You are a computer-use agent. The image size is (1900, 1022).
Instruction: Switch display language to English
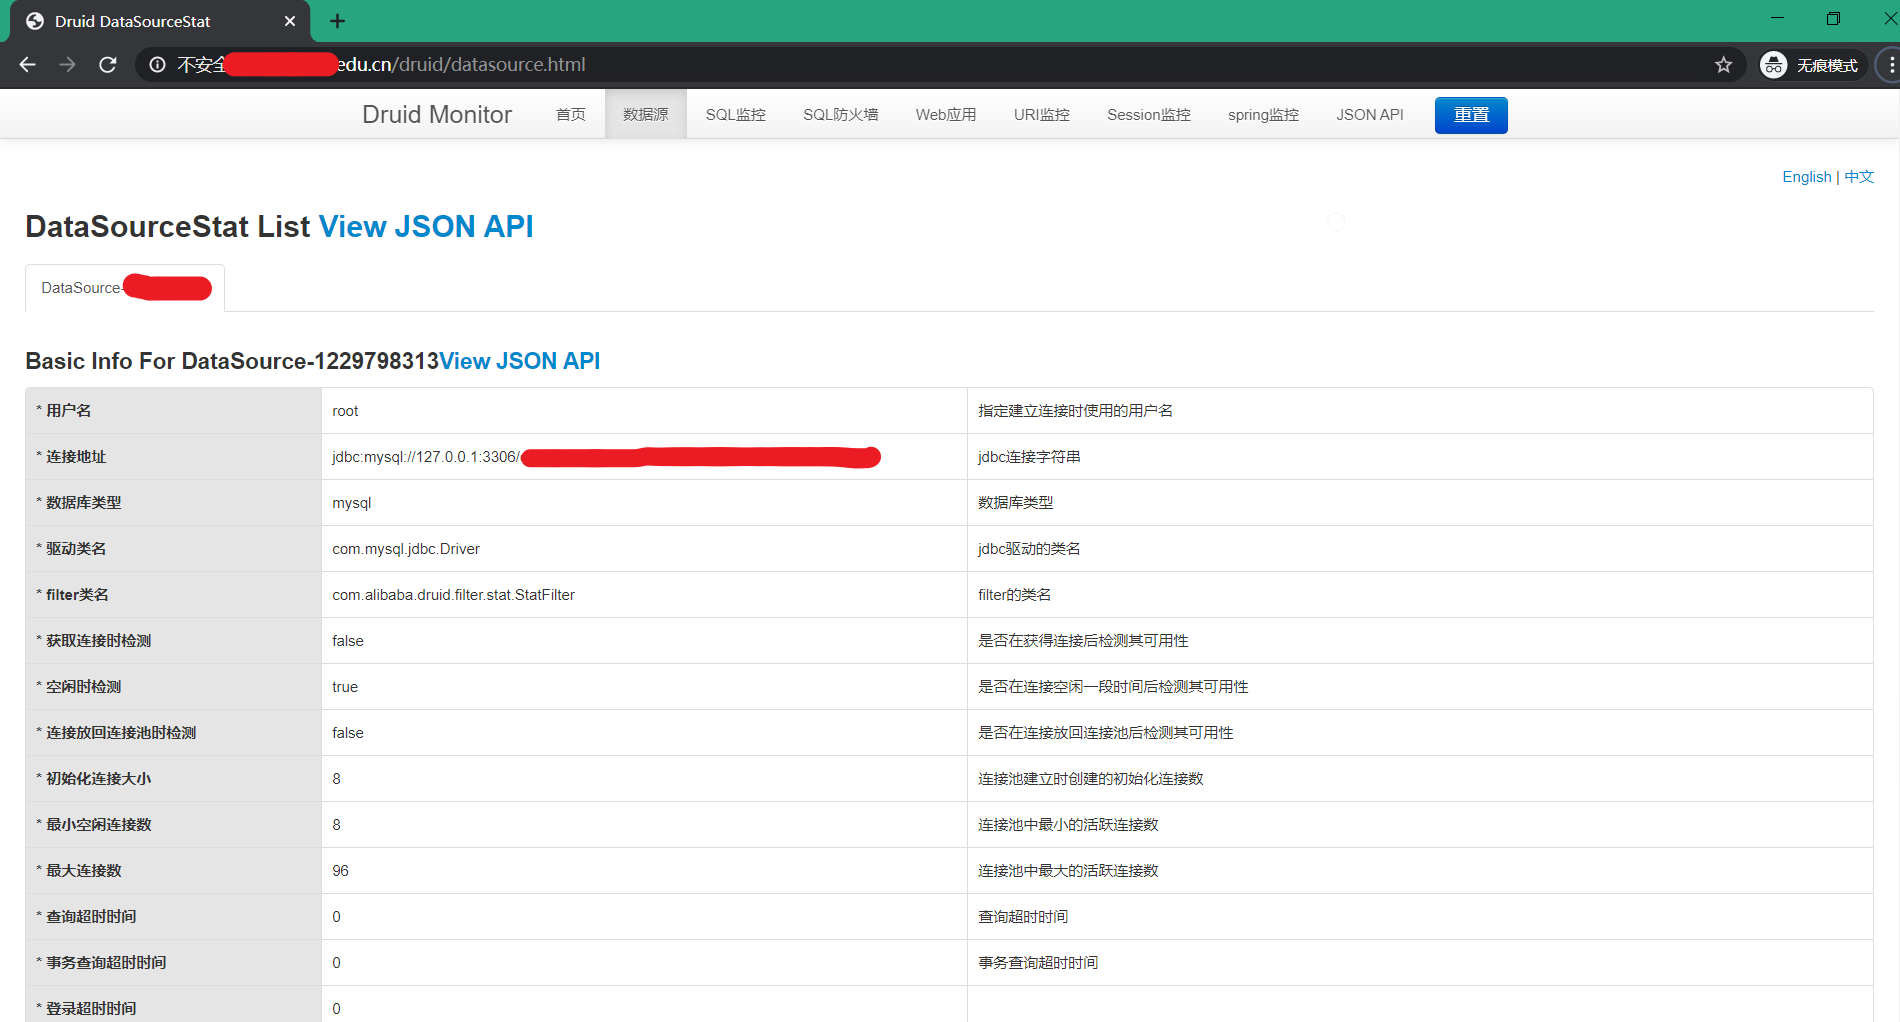click(1806, 176)
